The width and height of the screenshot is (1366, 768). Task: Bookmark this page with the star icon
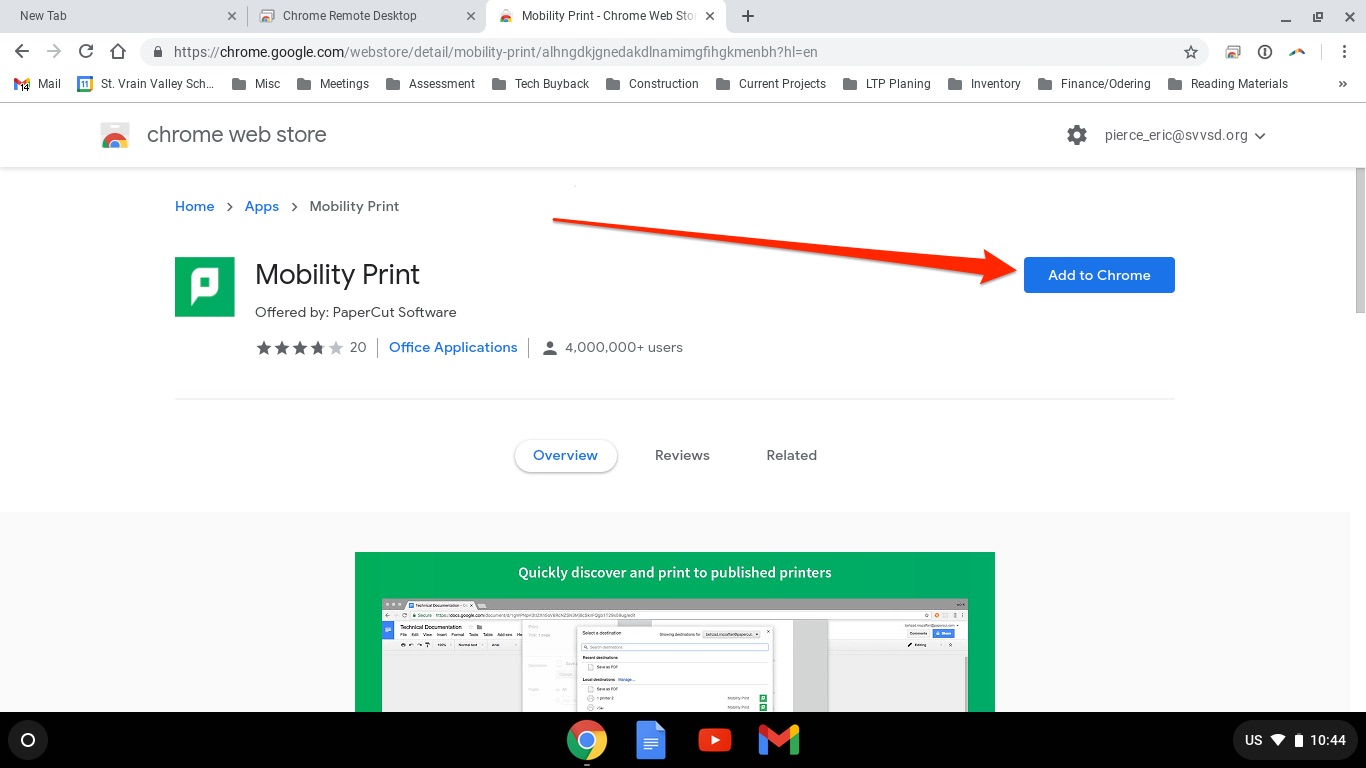point(1190,52)
